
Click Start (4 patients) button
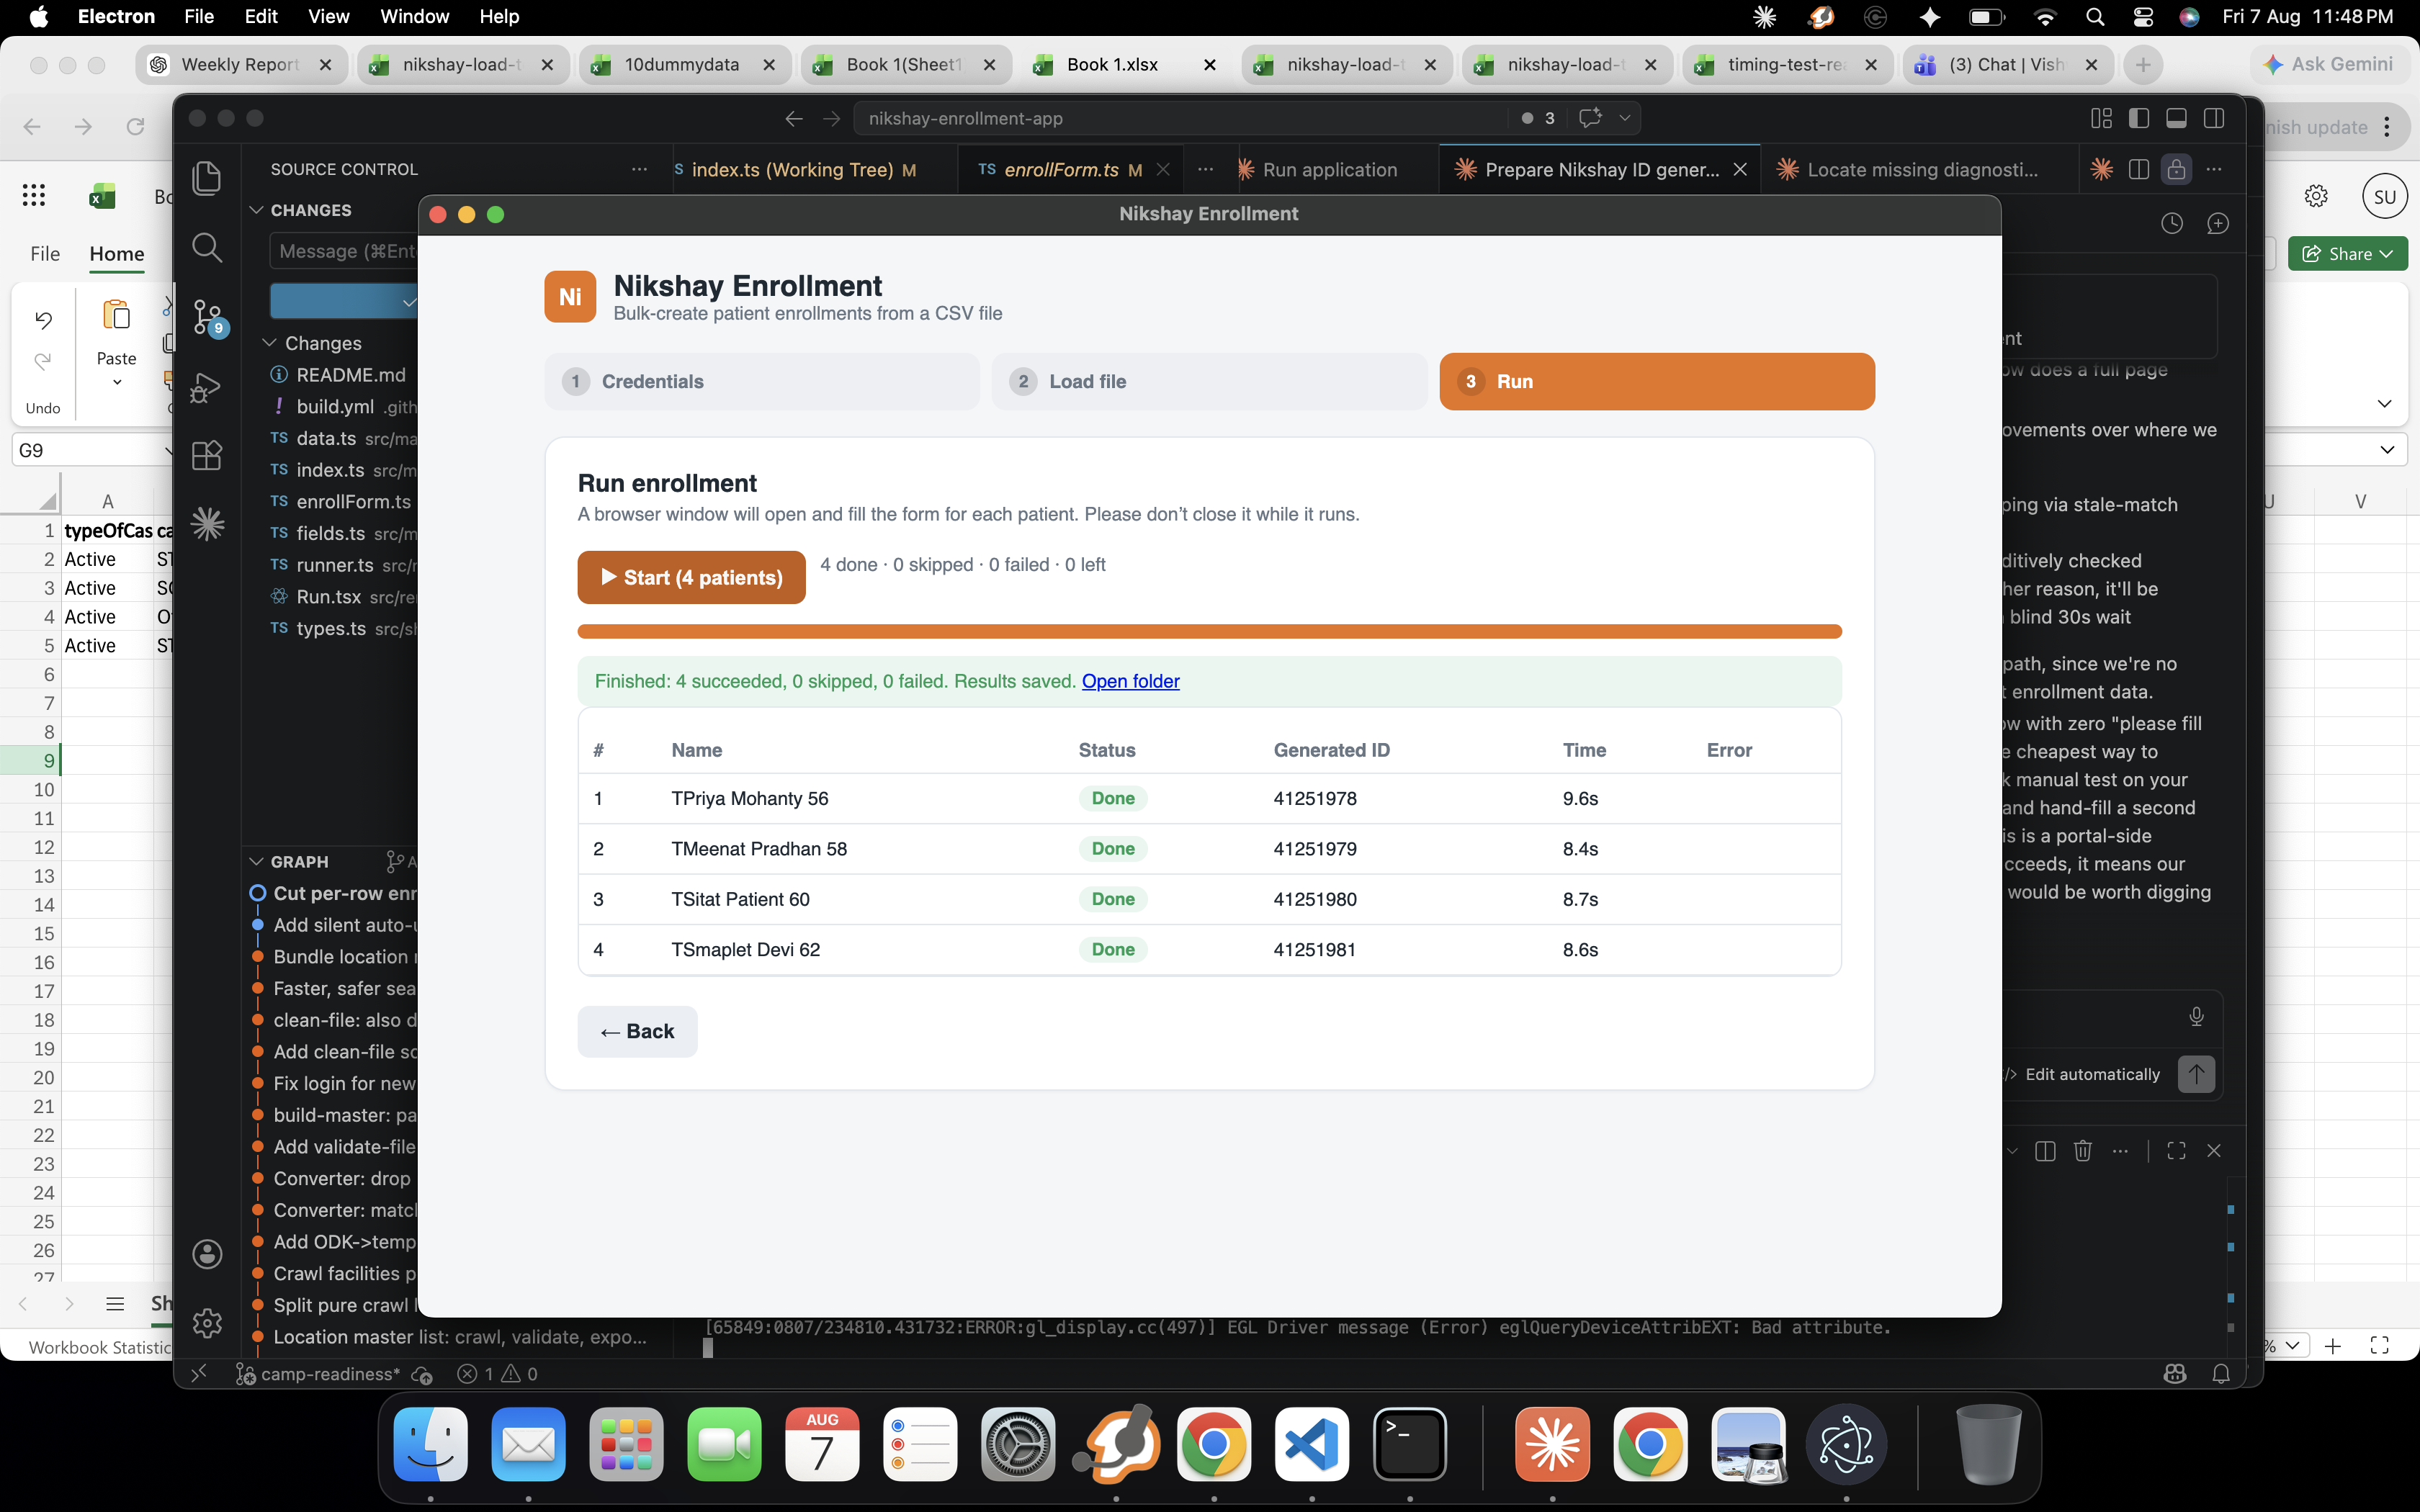click(691, 577)
